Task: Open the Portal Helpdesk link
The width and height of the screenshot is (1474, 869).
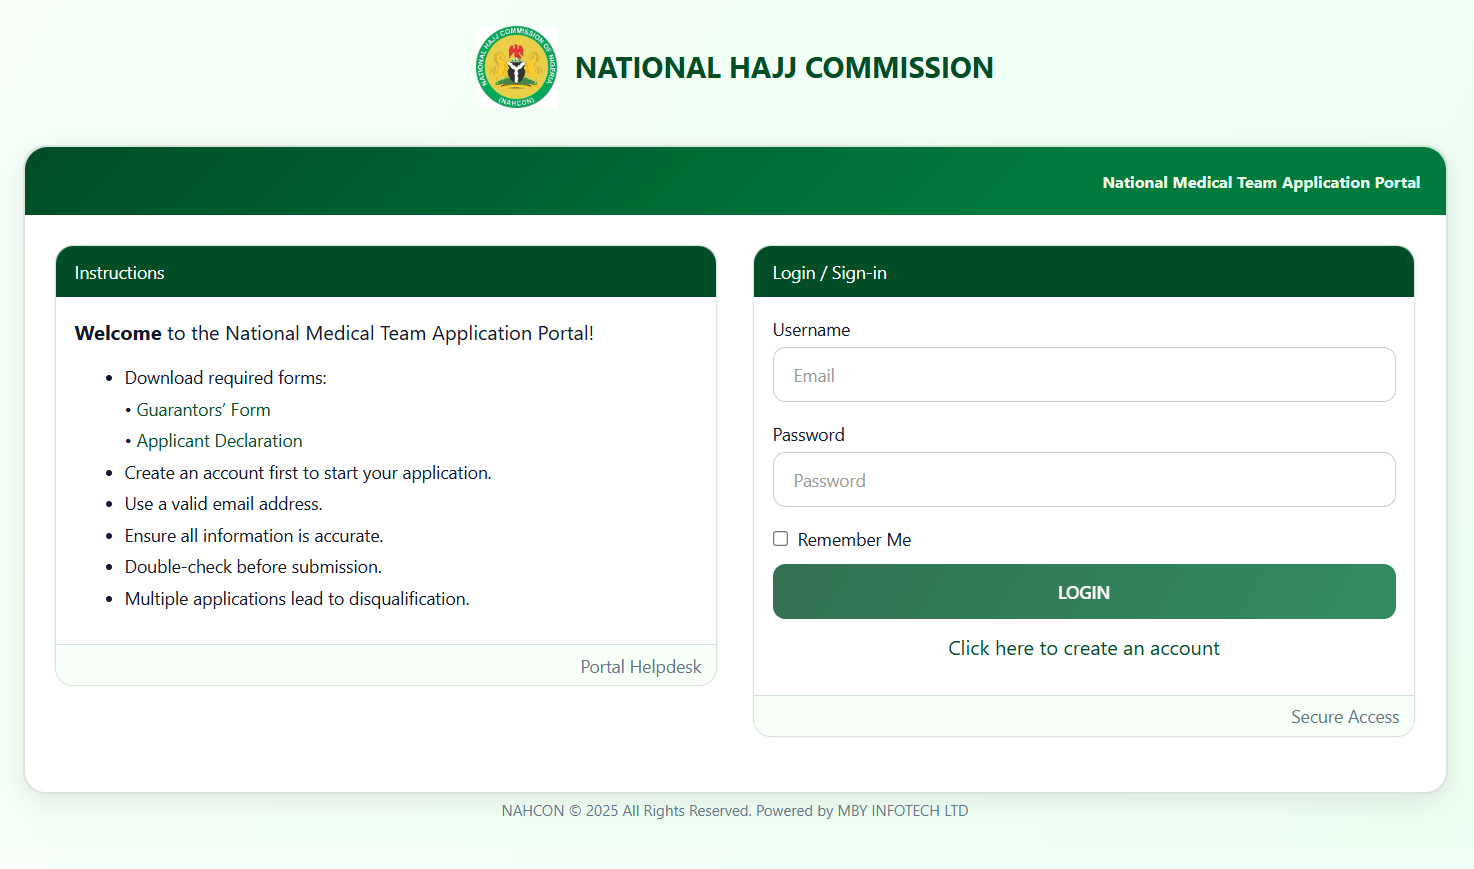Action: (x=641, y=667)
